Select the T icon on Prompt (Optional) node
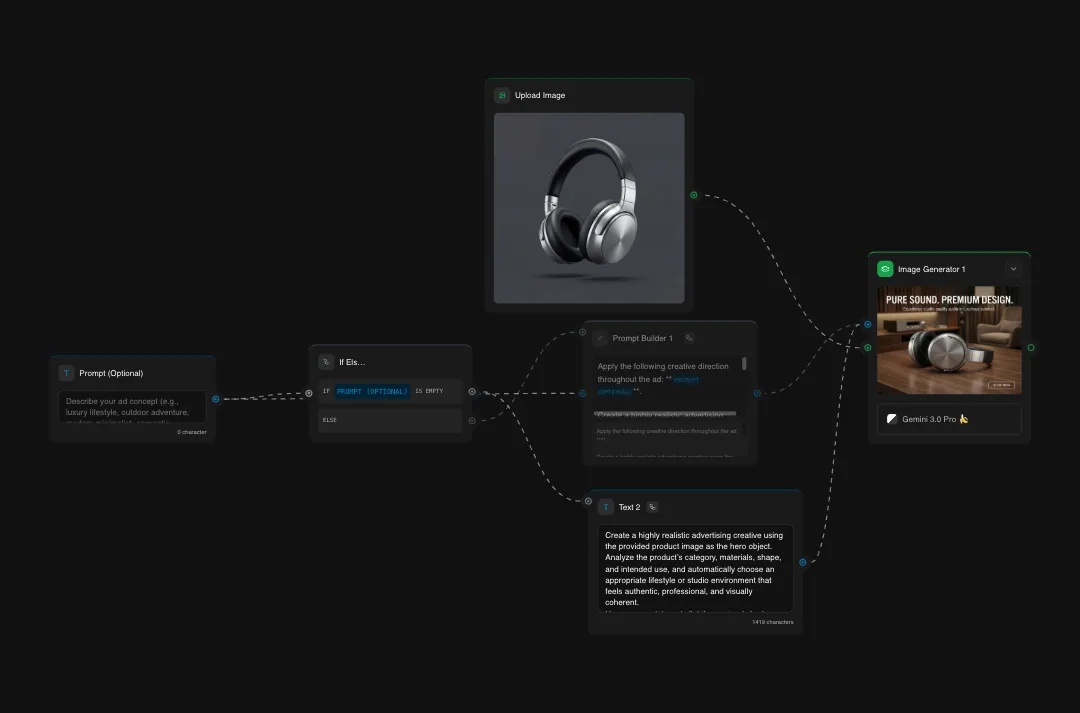1080x713 pixels. tap(67, 372)
